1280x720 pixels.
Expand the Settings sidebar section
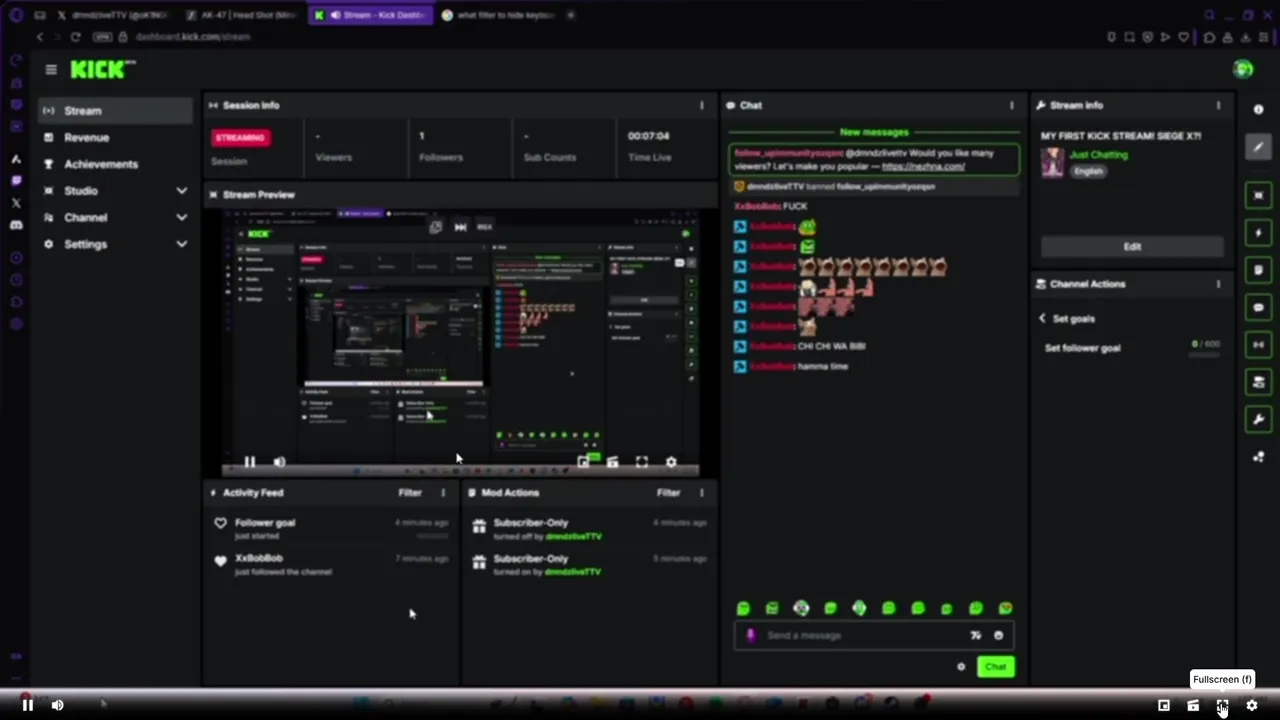coord(181,244)
